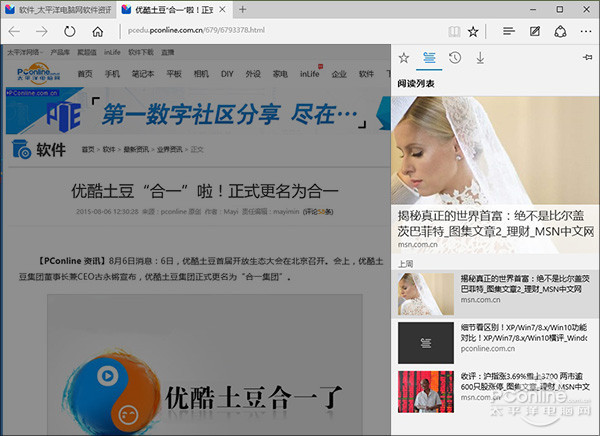Click the 优酷土豆合一了 article image

205,365
